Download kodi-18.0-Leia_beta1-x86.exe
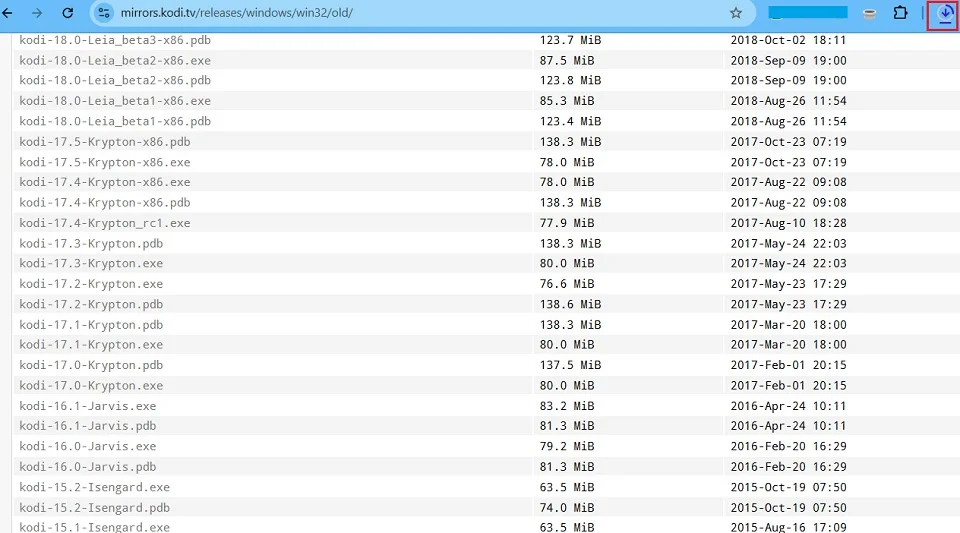The height and width of the screenshot is (533, 960). pos(115,101)
